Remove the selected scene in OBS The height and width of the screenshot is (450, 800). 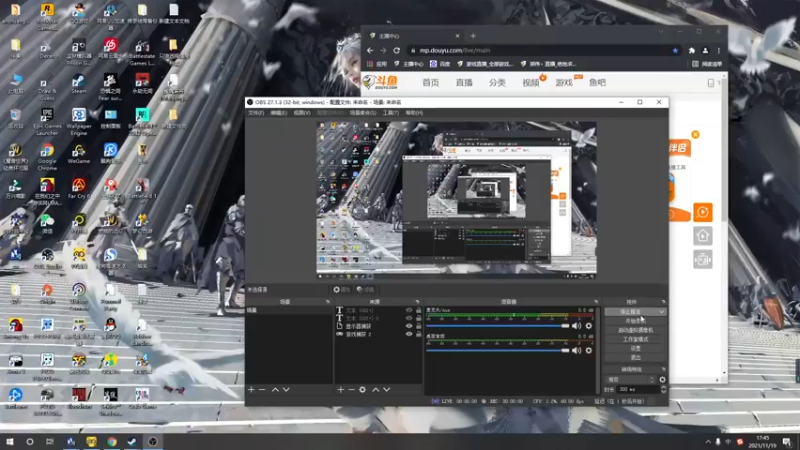point(262,389)
